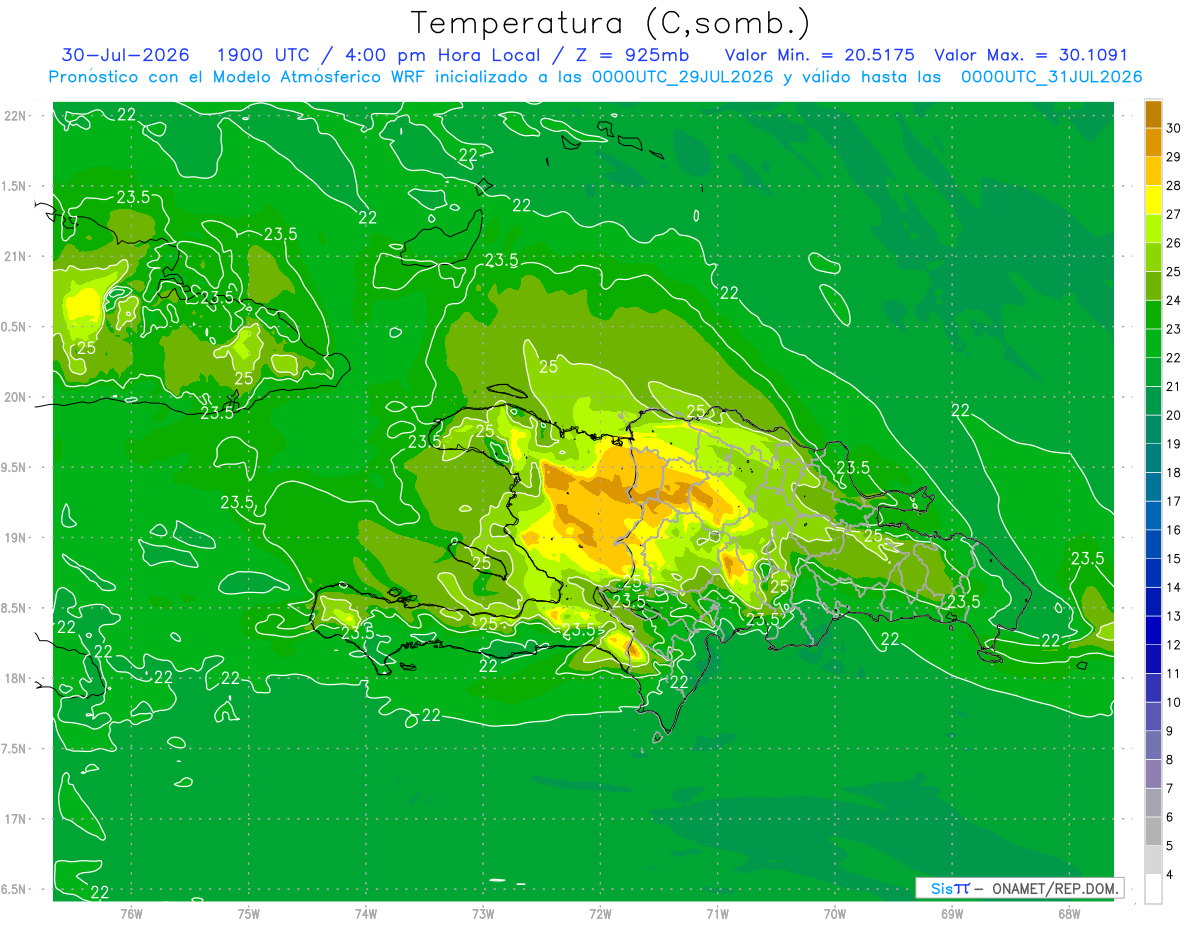Click the longitude axis label "70W"
Viewport: 1200px width, 927px height.
point(835,914)
